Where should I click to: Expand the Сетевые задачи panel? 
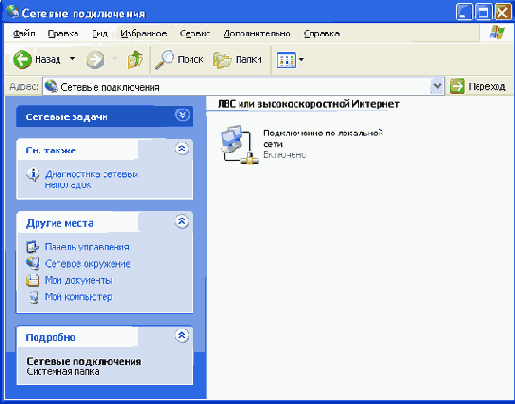(x=182, y=115)
